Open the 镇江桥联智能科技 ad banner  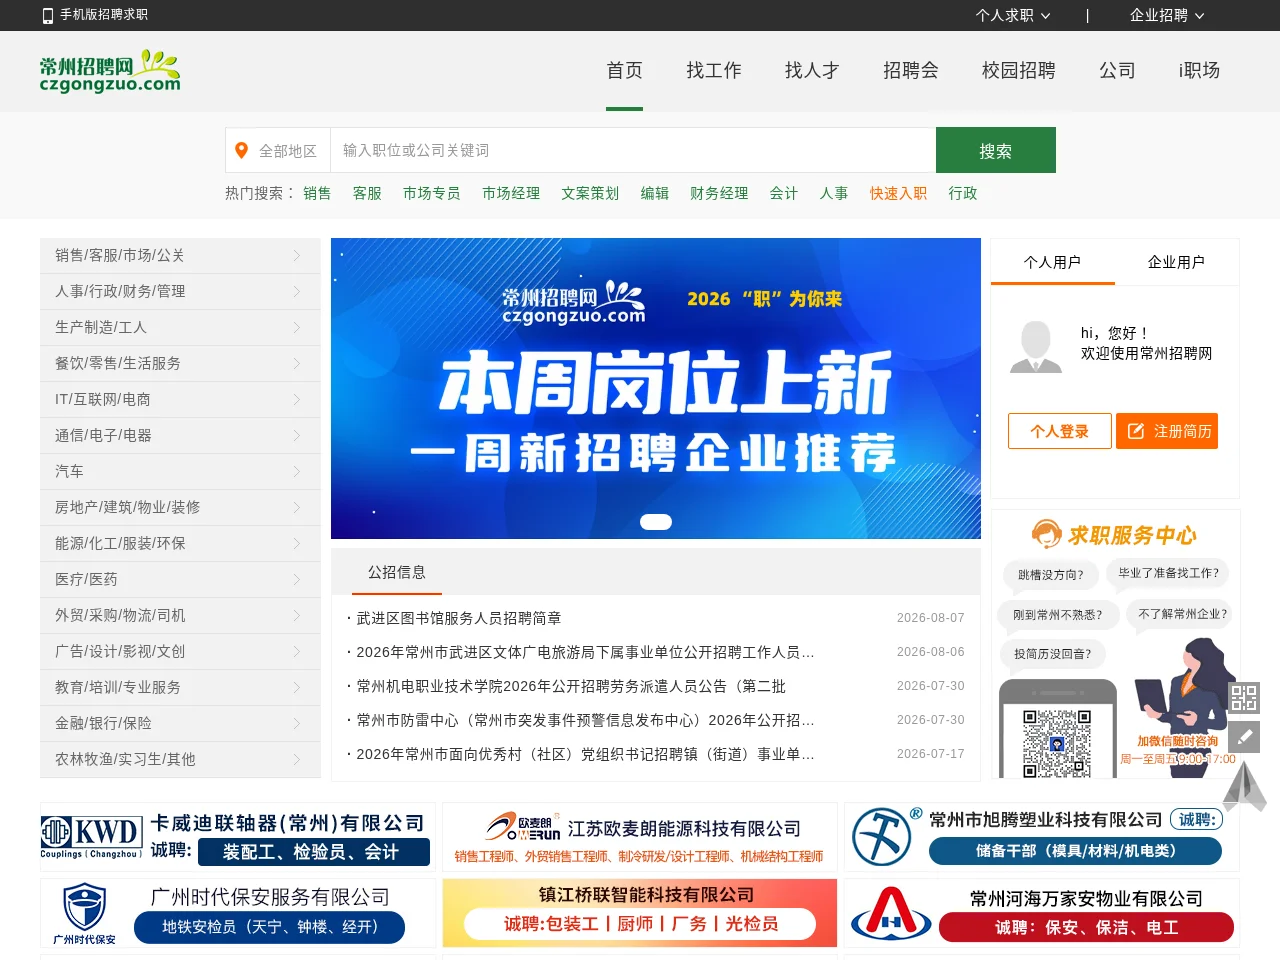[x=640, y=913]
